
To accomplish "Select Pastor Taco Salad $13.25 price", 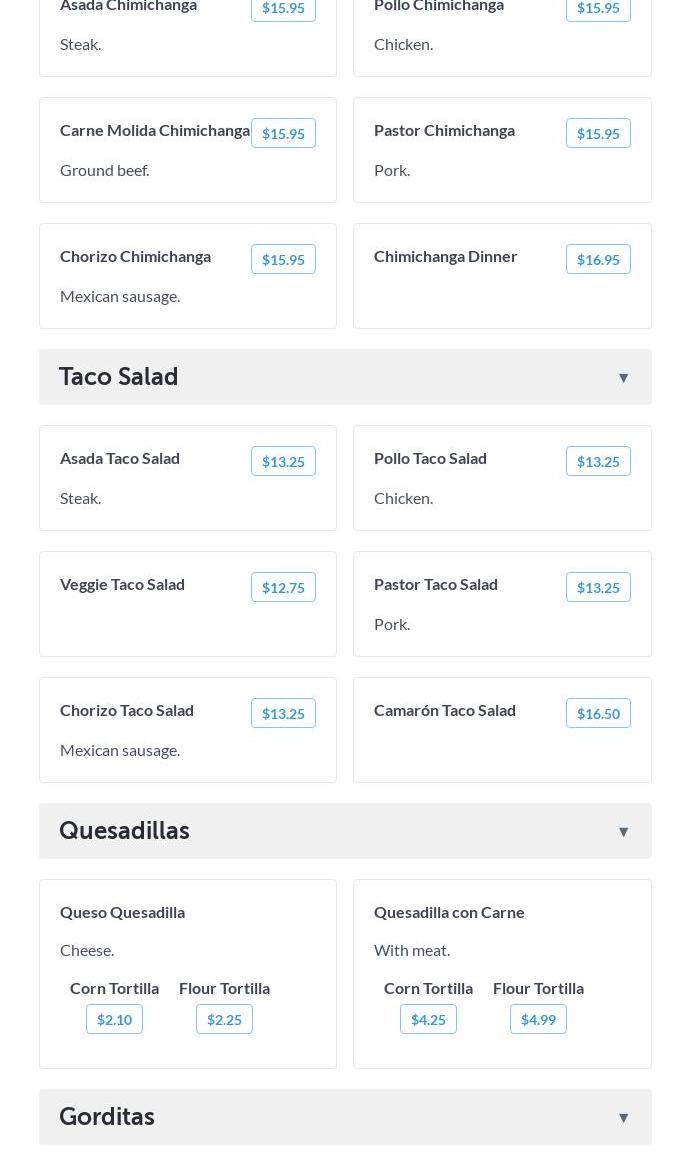I will 598,588.
